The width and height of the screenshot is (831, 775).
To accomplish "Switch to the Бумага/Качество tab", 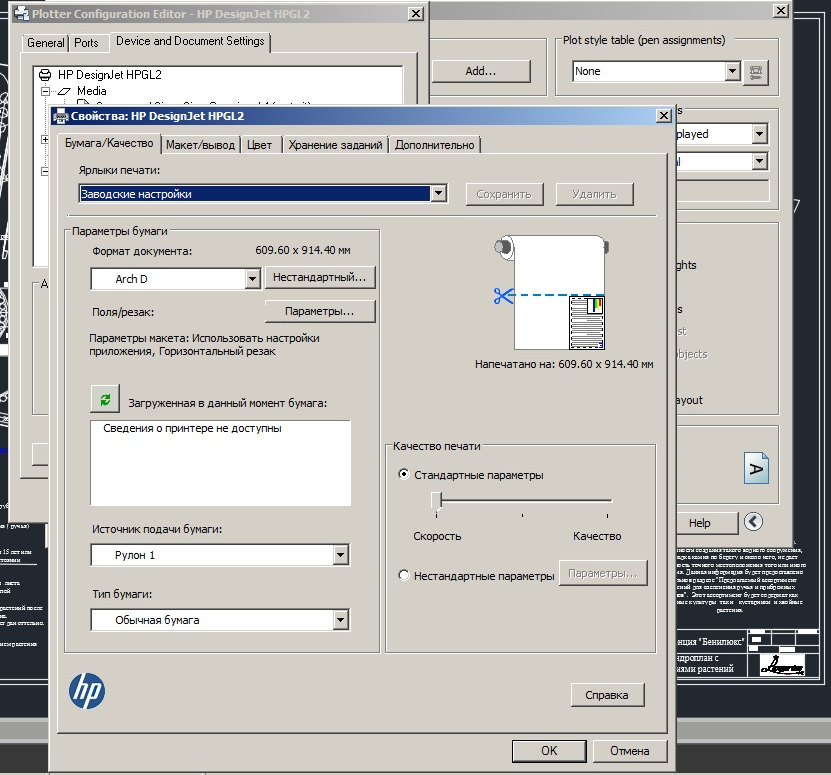I will (109, 143).
